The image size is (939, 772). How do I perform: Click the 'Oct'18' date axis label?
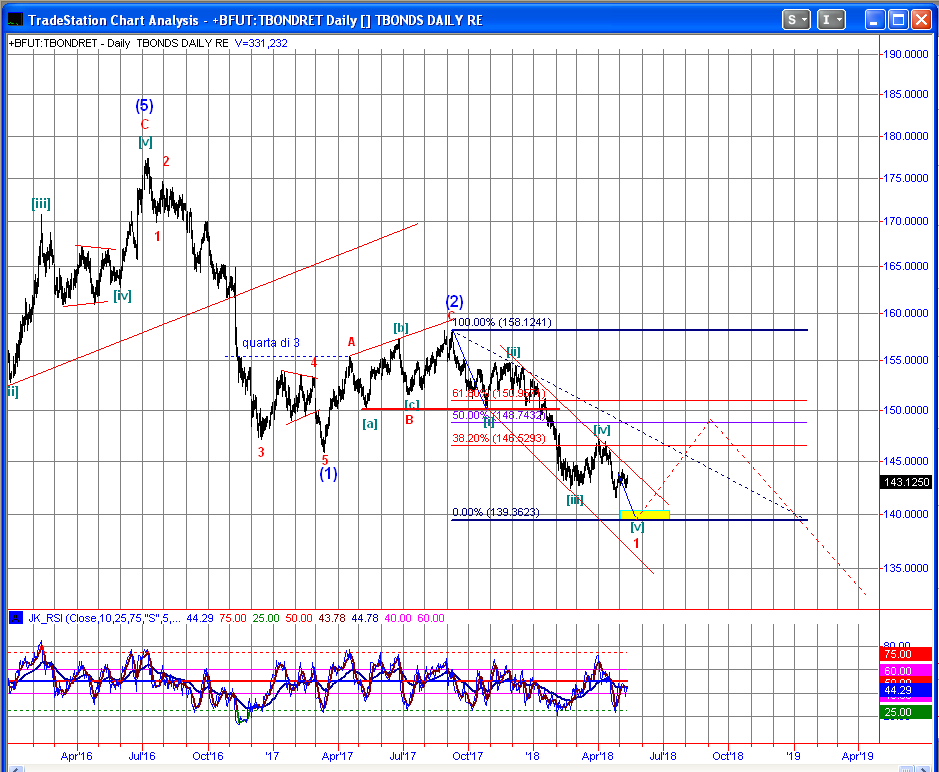click(728, 756)
